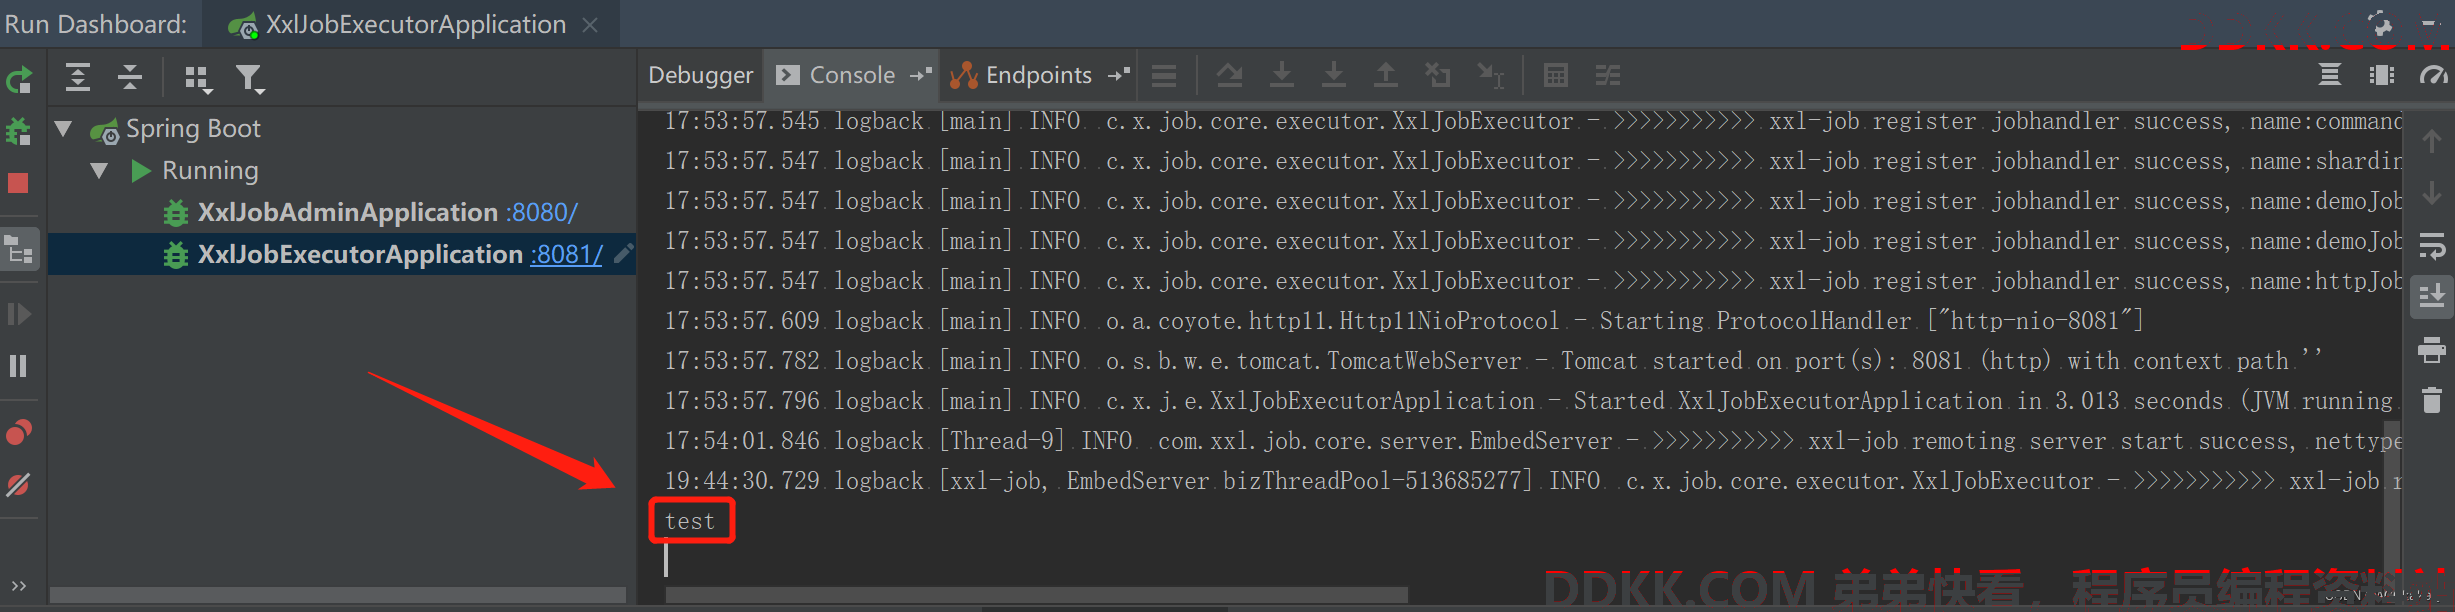Click the pin arrow next to Console tab
Screen dimensions: 2455x612
[x=920, y=75]
